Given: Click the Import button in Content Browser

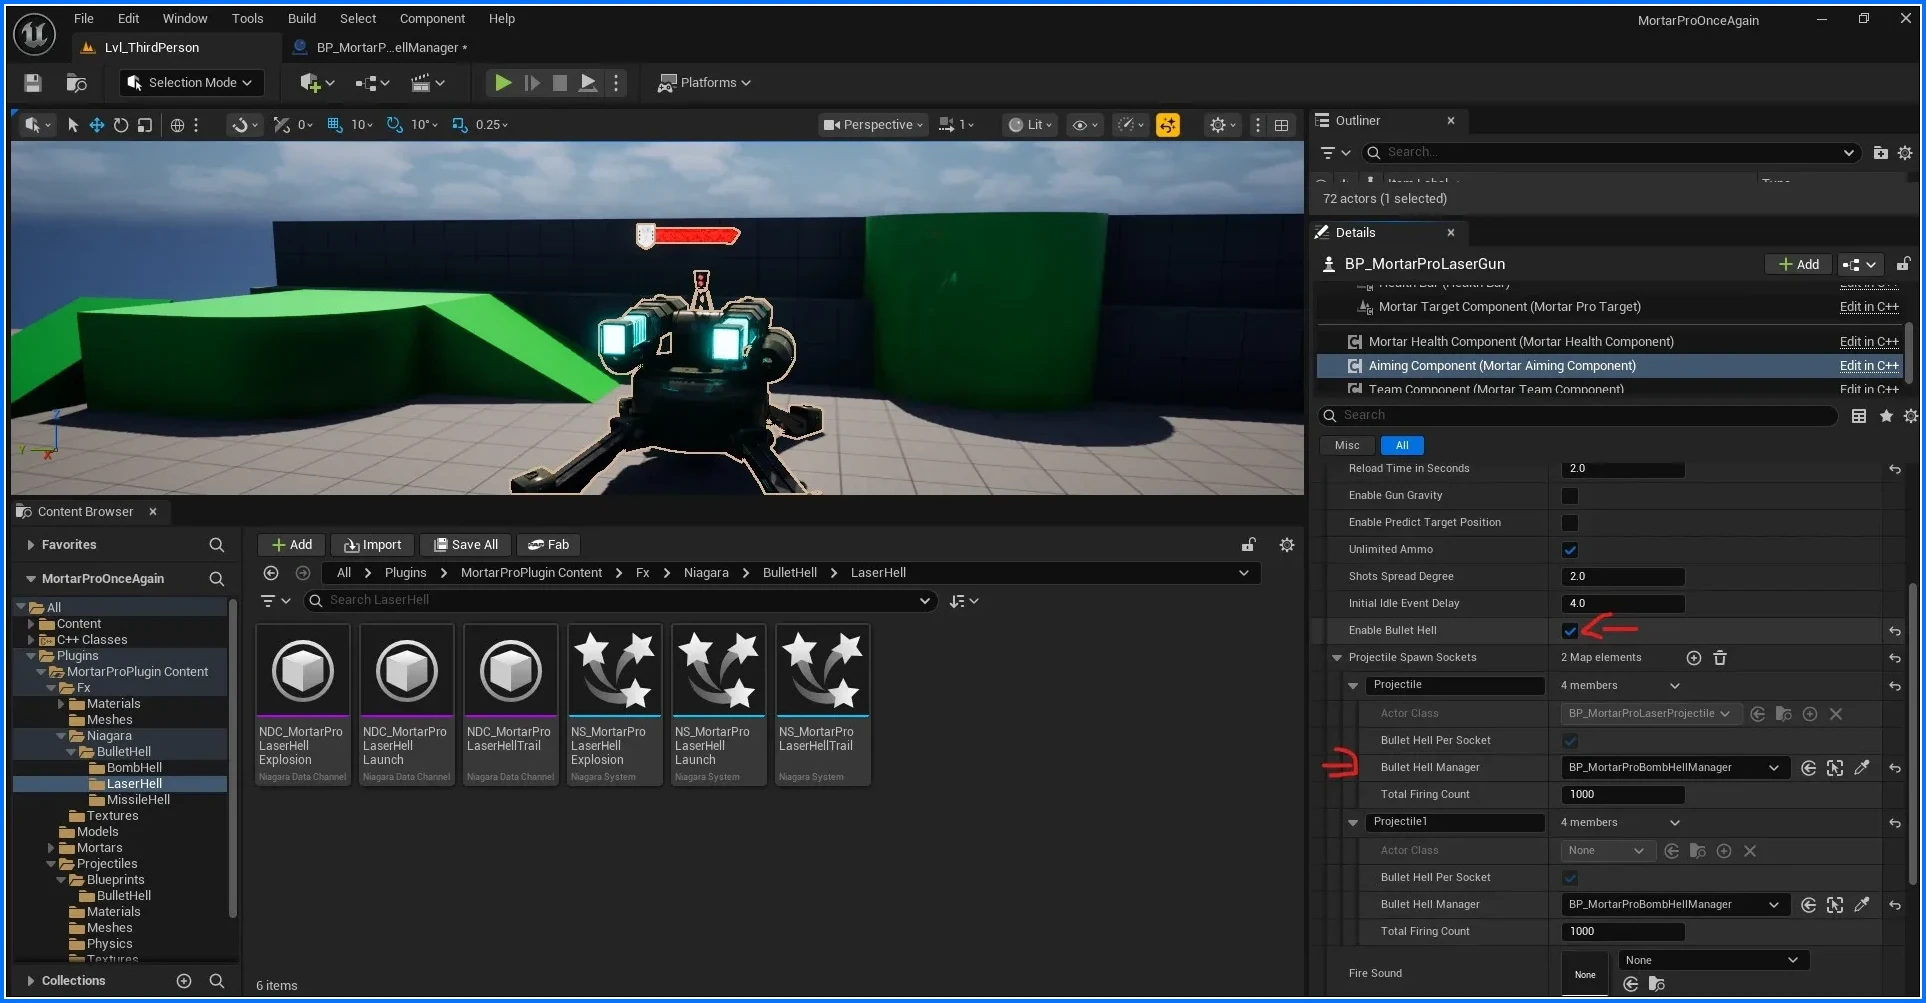Looking at the screenshot, I should click(372, 545).
